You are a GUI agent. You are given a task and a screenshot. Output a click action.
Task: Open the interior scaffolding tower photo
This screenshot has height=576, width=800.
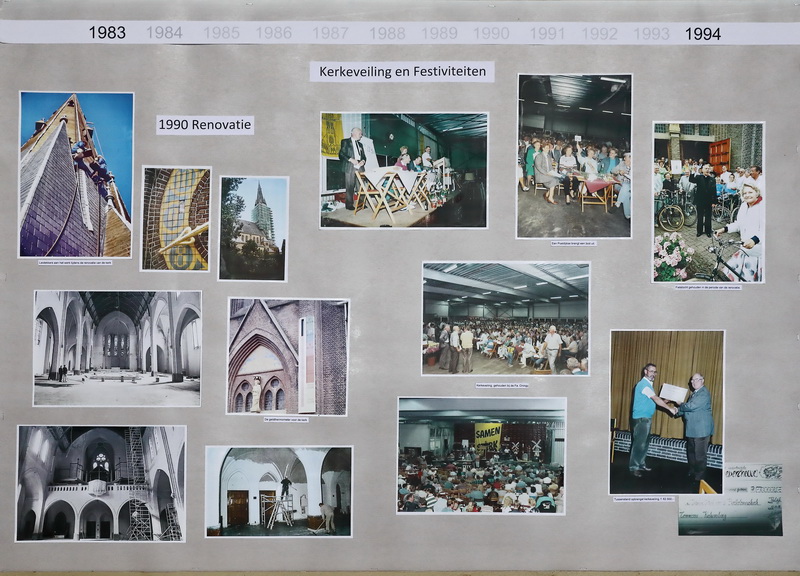[101, 483]
